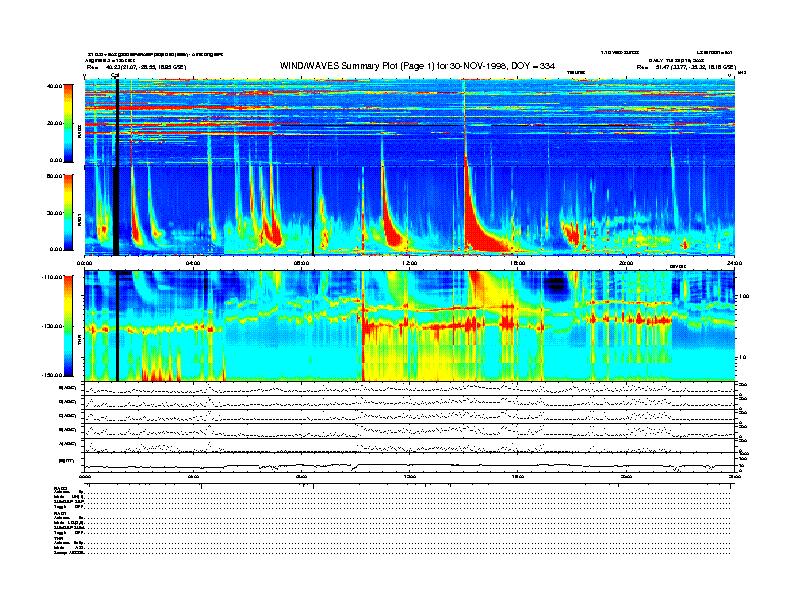Click the -130.00 label on TNR color scale

pyautogui.click(x=52, y=326)
